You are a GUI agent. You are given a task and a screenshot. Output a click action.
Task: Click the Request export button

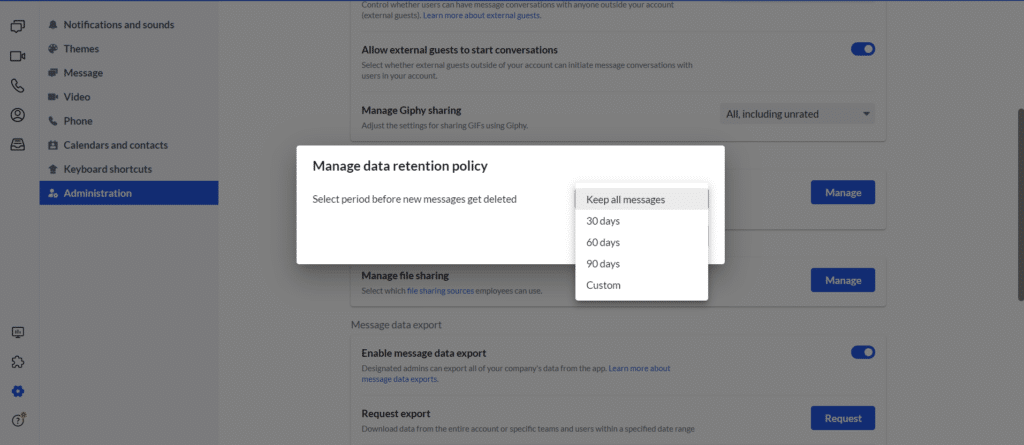tap(842, 417)
